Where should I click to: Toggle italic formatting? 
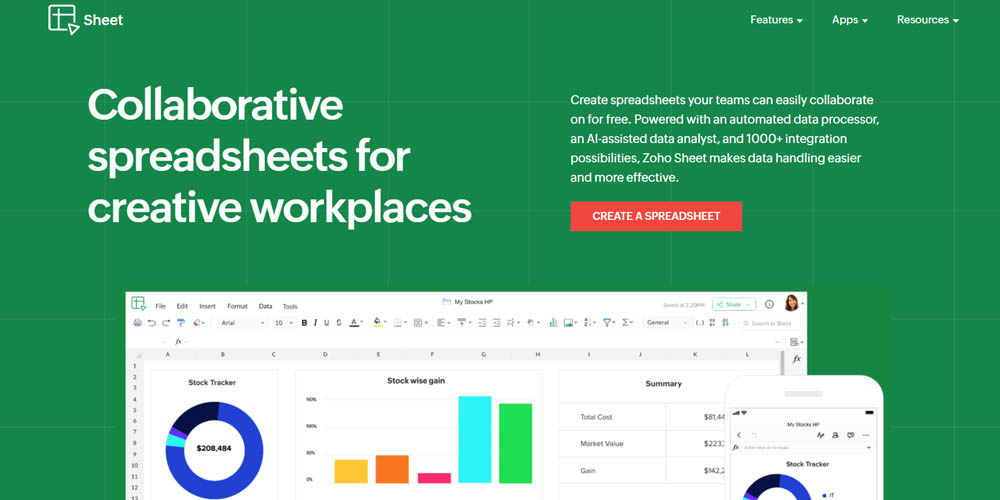[315, 323]
